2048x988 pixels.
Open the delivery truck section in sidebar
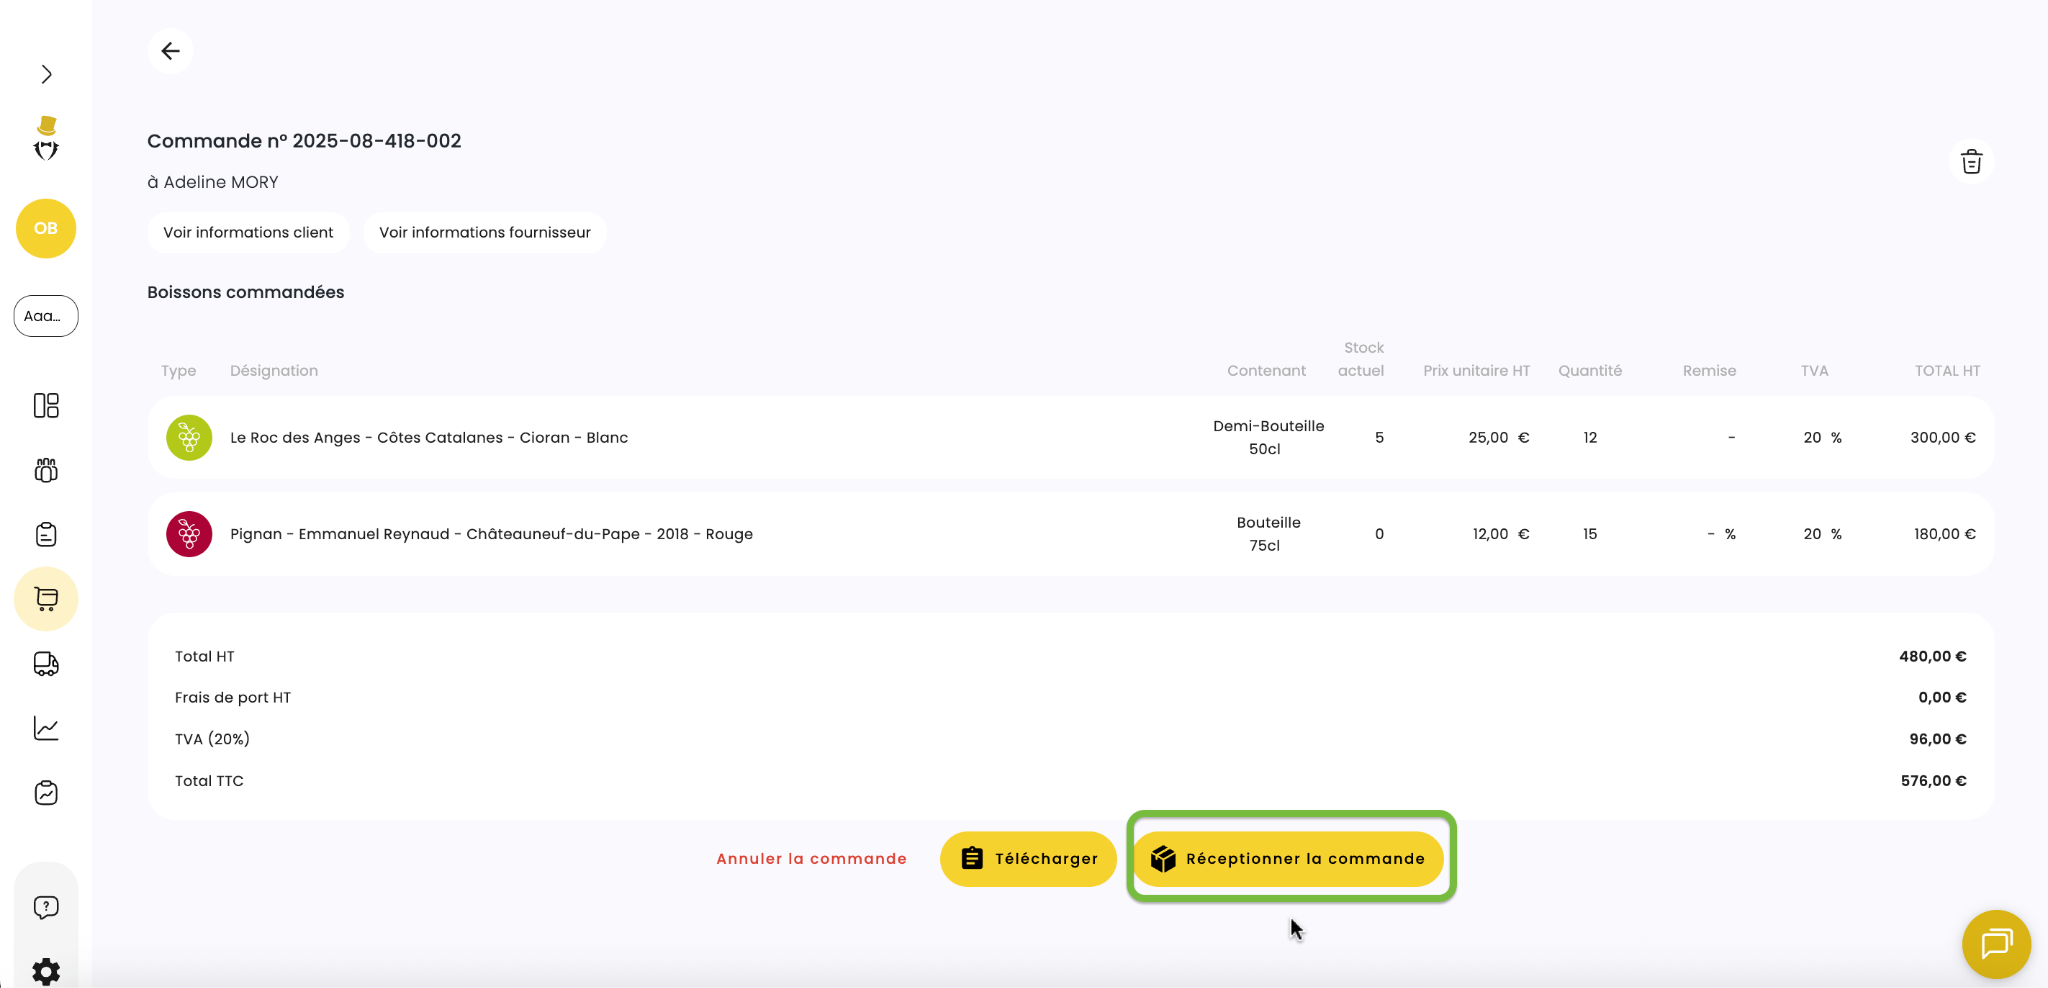coord(46,664)
